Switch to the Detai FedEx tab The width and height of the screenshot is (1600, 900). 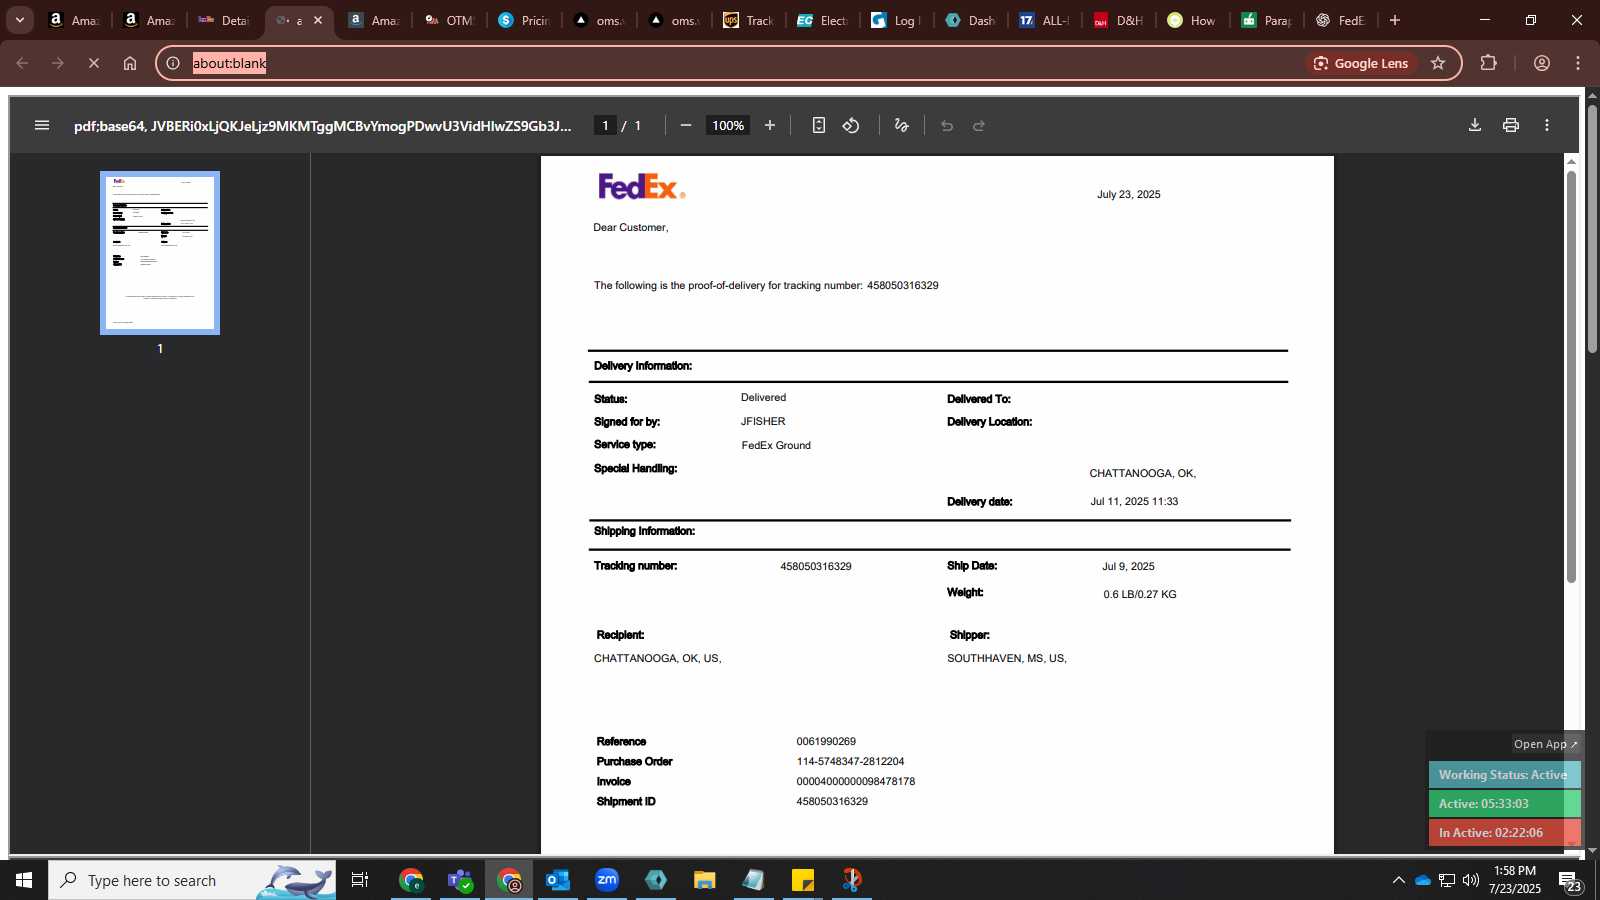pyautogui.click(x=224, y=20)
